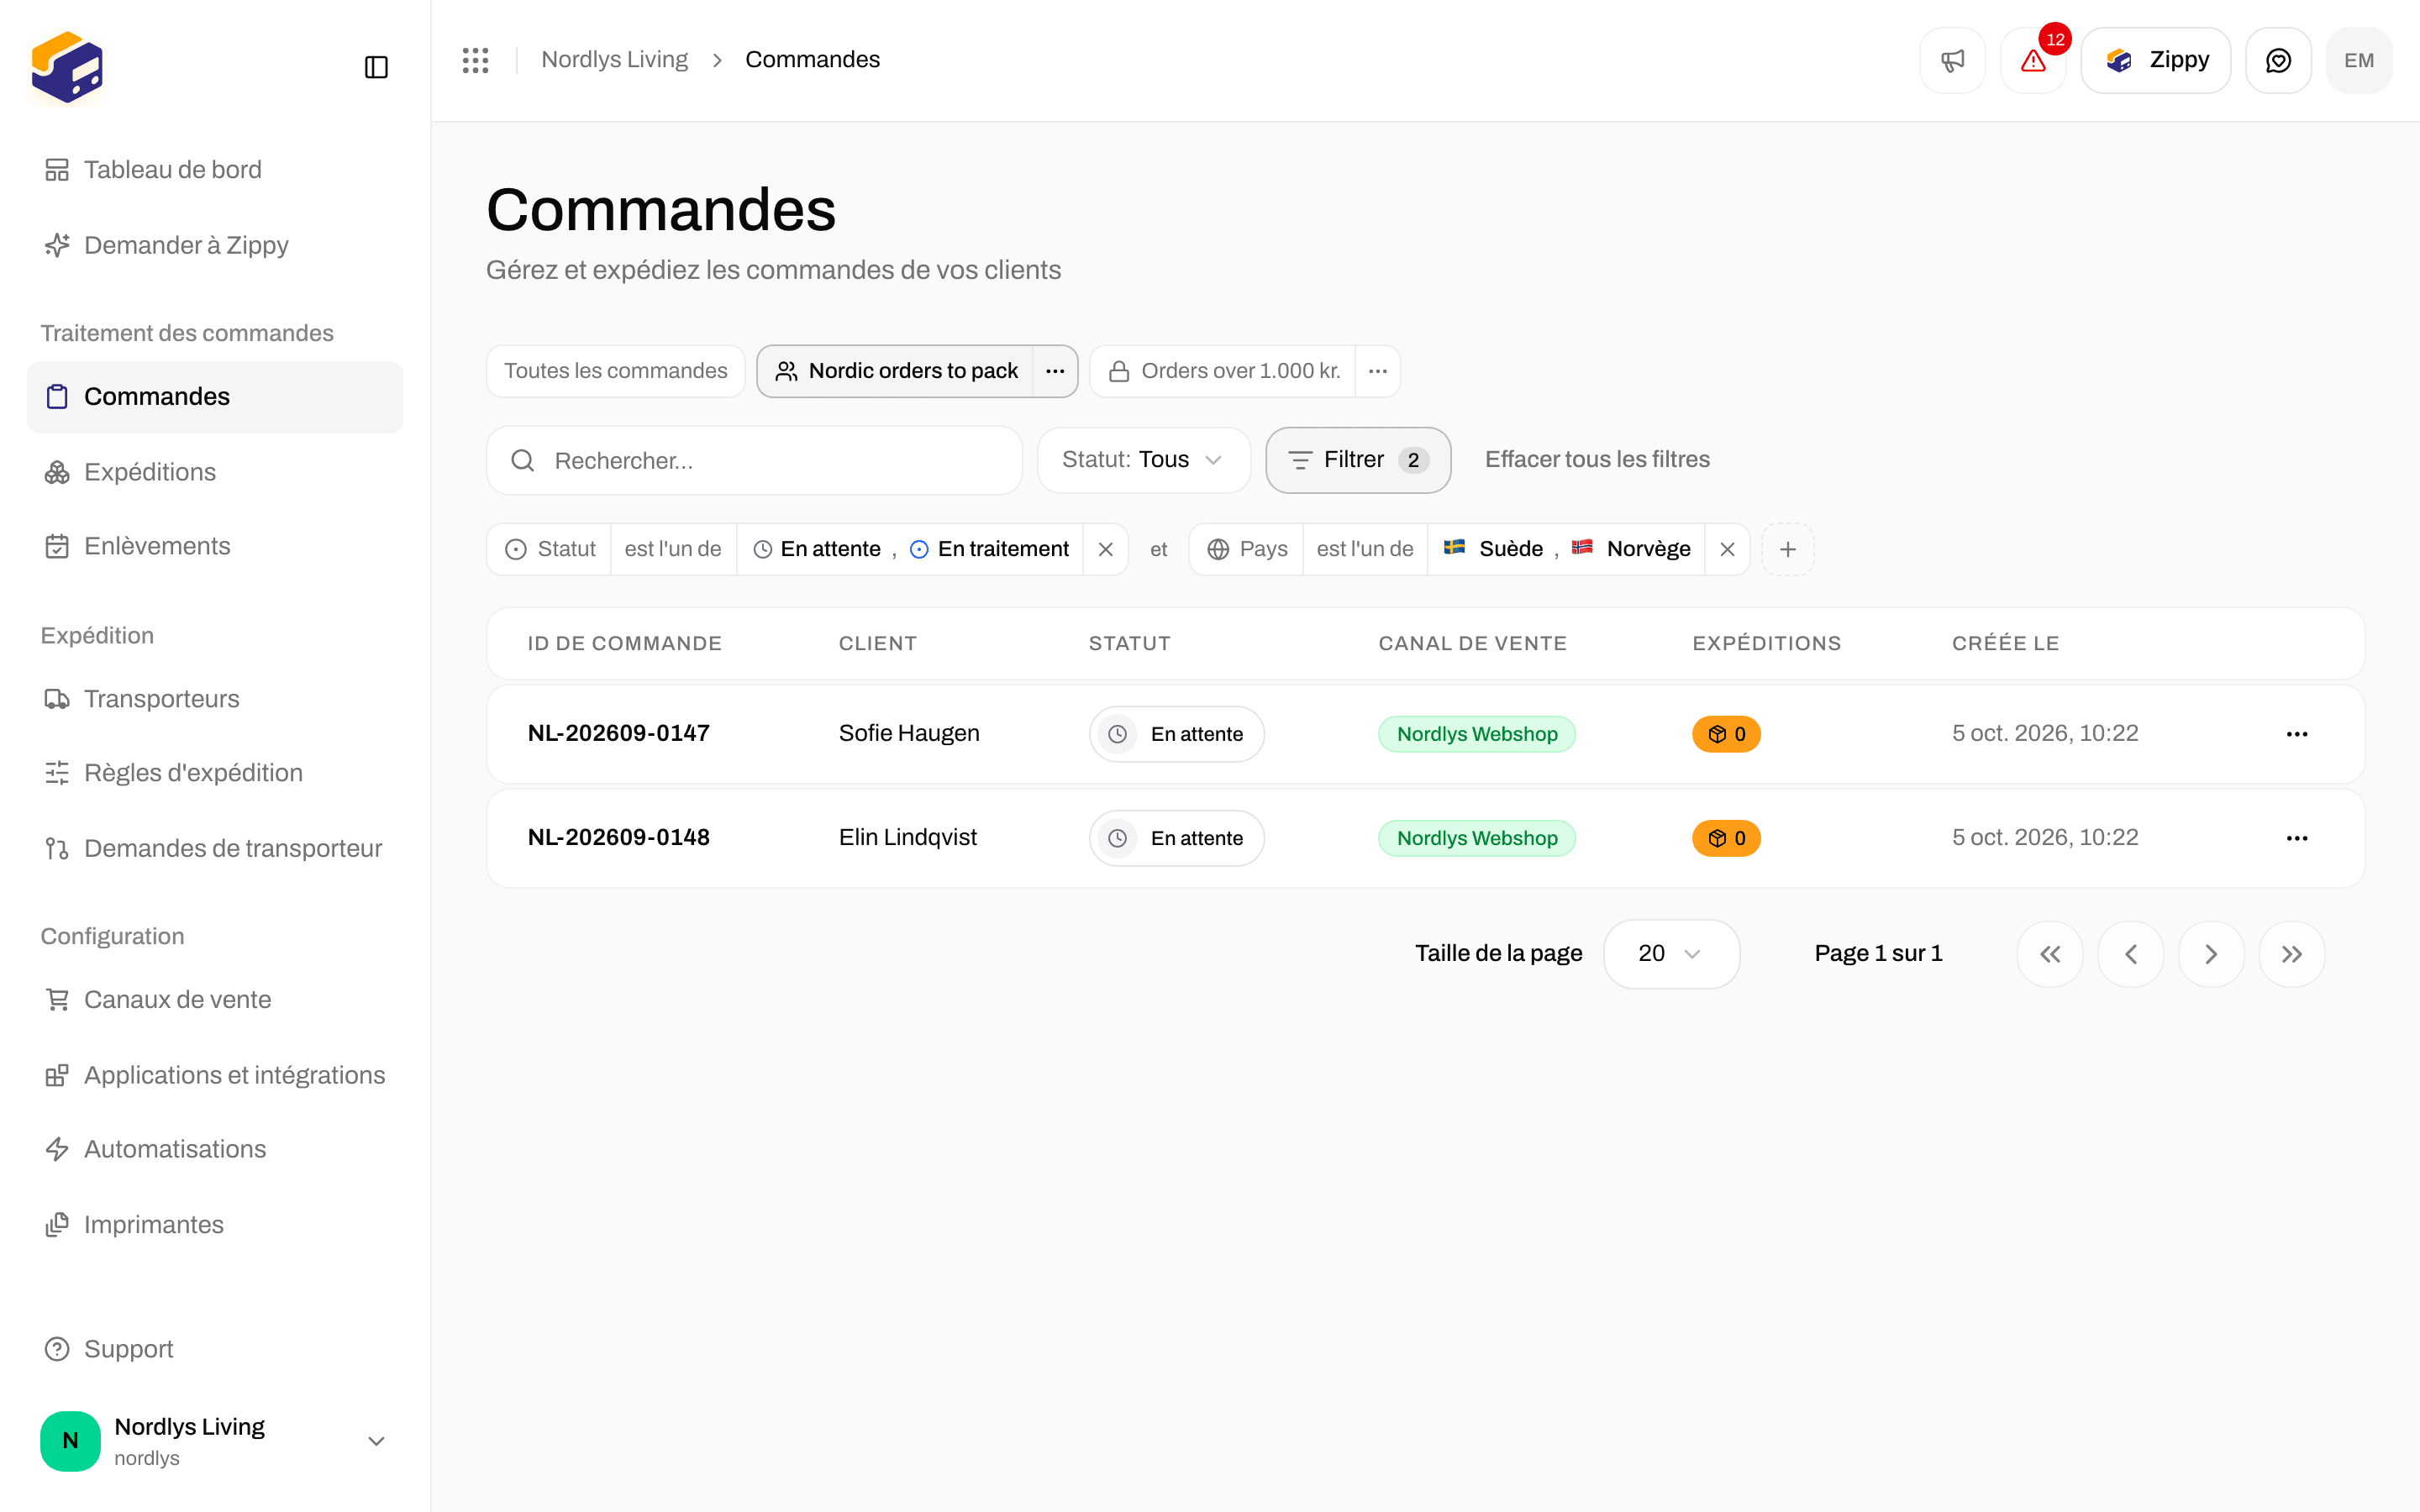Open row actions for order NL-202609-0147
Viewport: 2420px width, 1512px height.
click(x=2297, y=734)
